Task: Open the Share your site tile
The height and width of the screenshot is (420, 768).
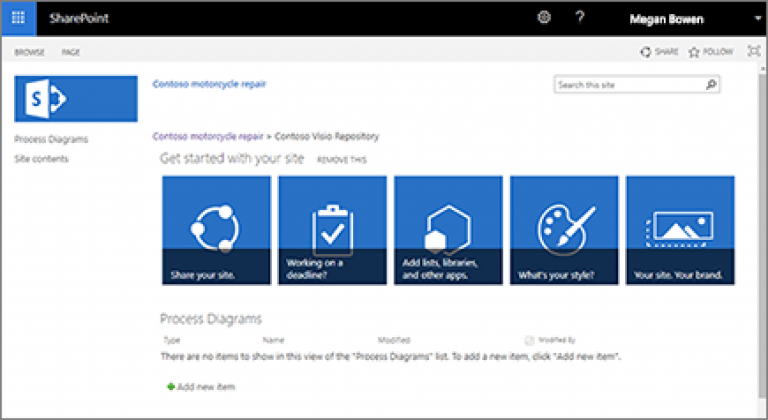Action: pyautogui.click(x=216, y=230)
